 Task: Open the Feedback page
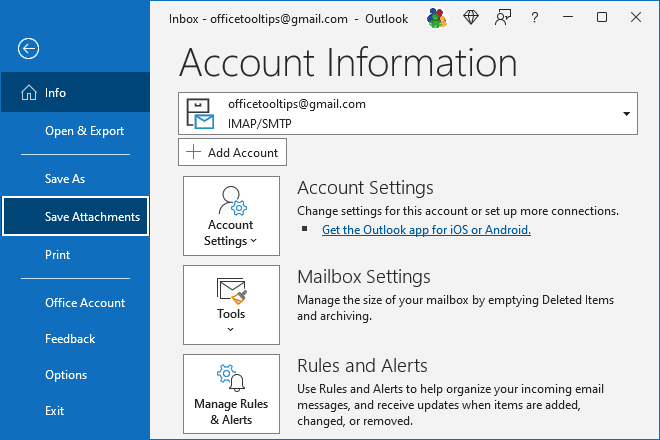coord(70,339)
